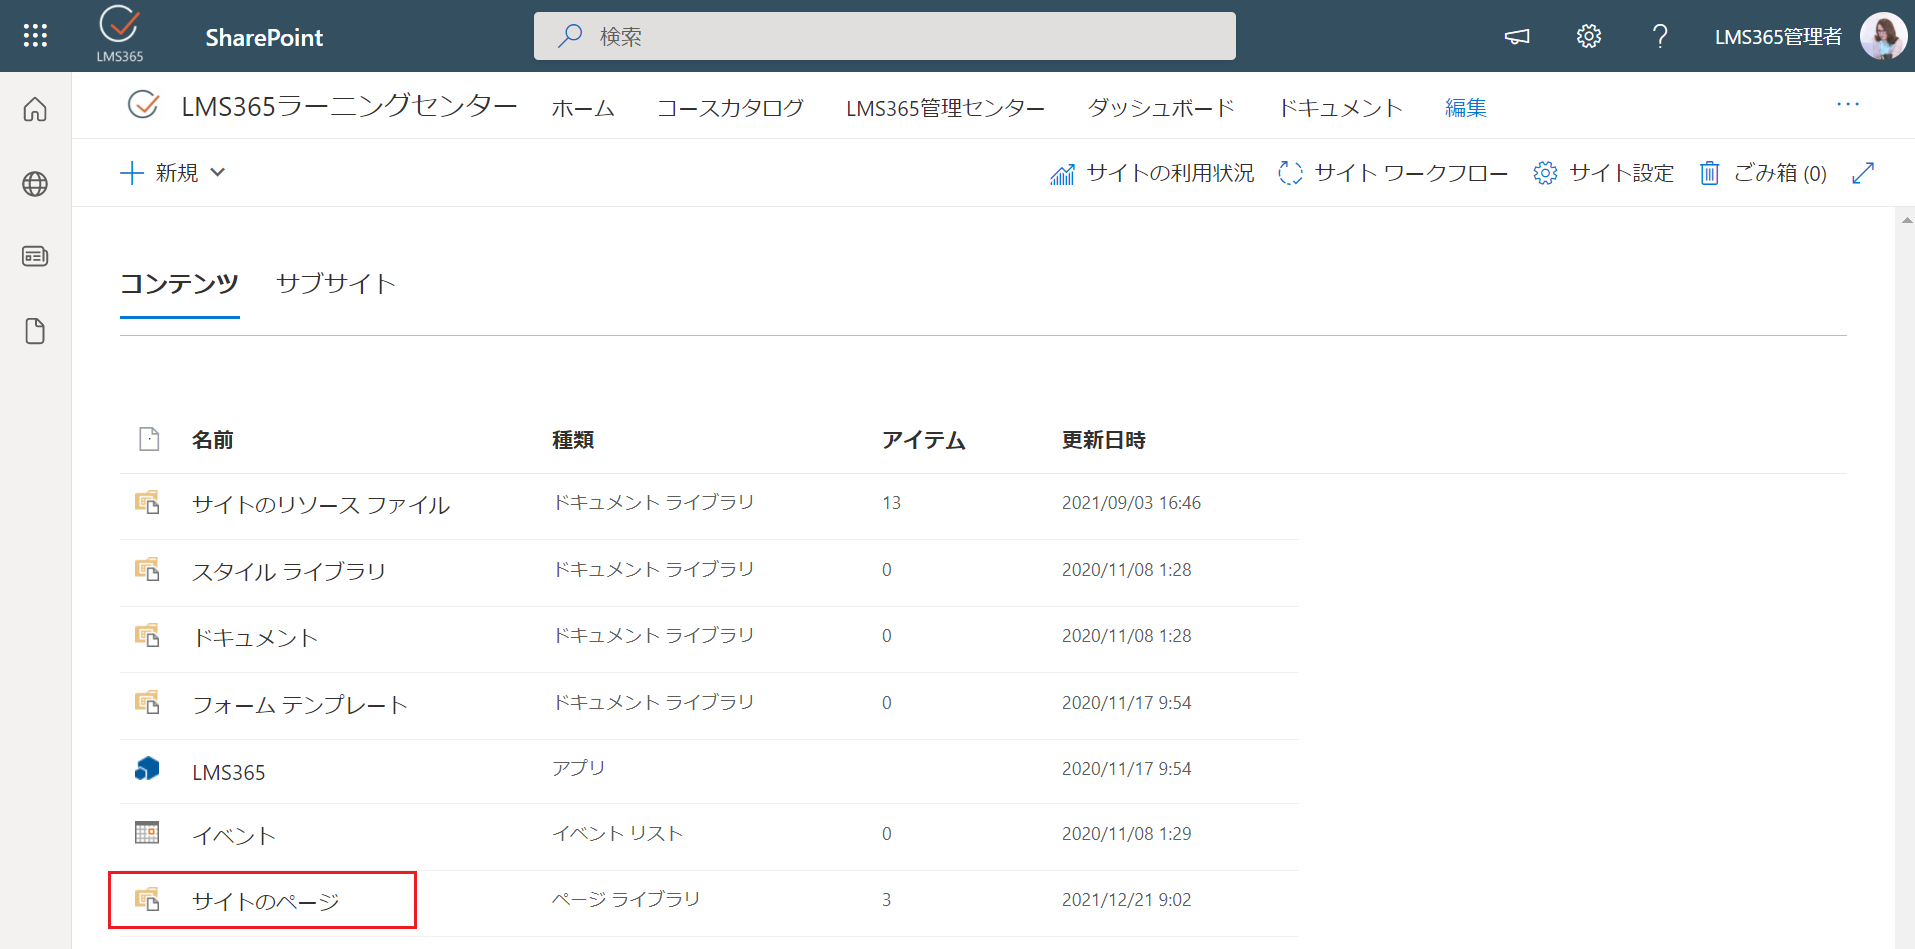Screen dimensions: 1915x949
Task: Open サイト ワークフロー
Action: [1411, 173]
